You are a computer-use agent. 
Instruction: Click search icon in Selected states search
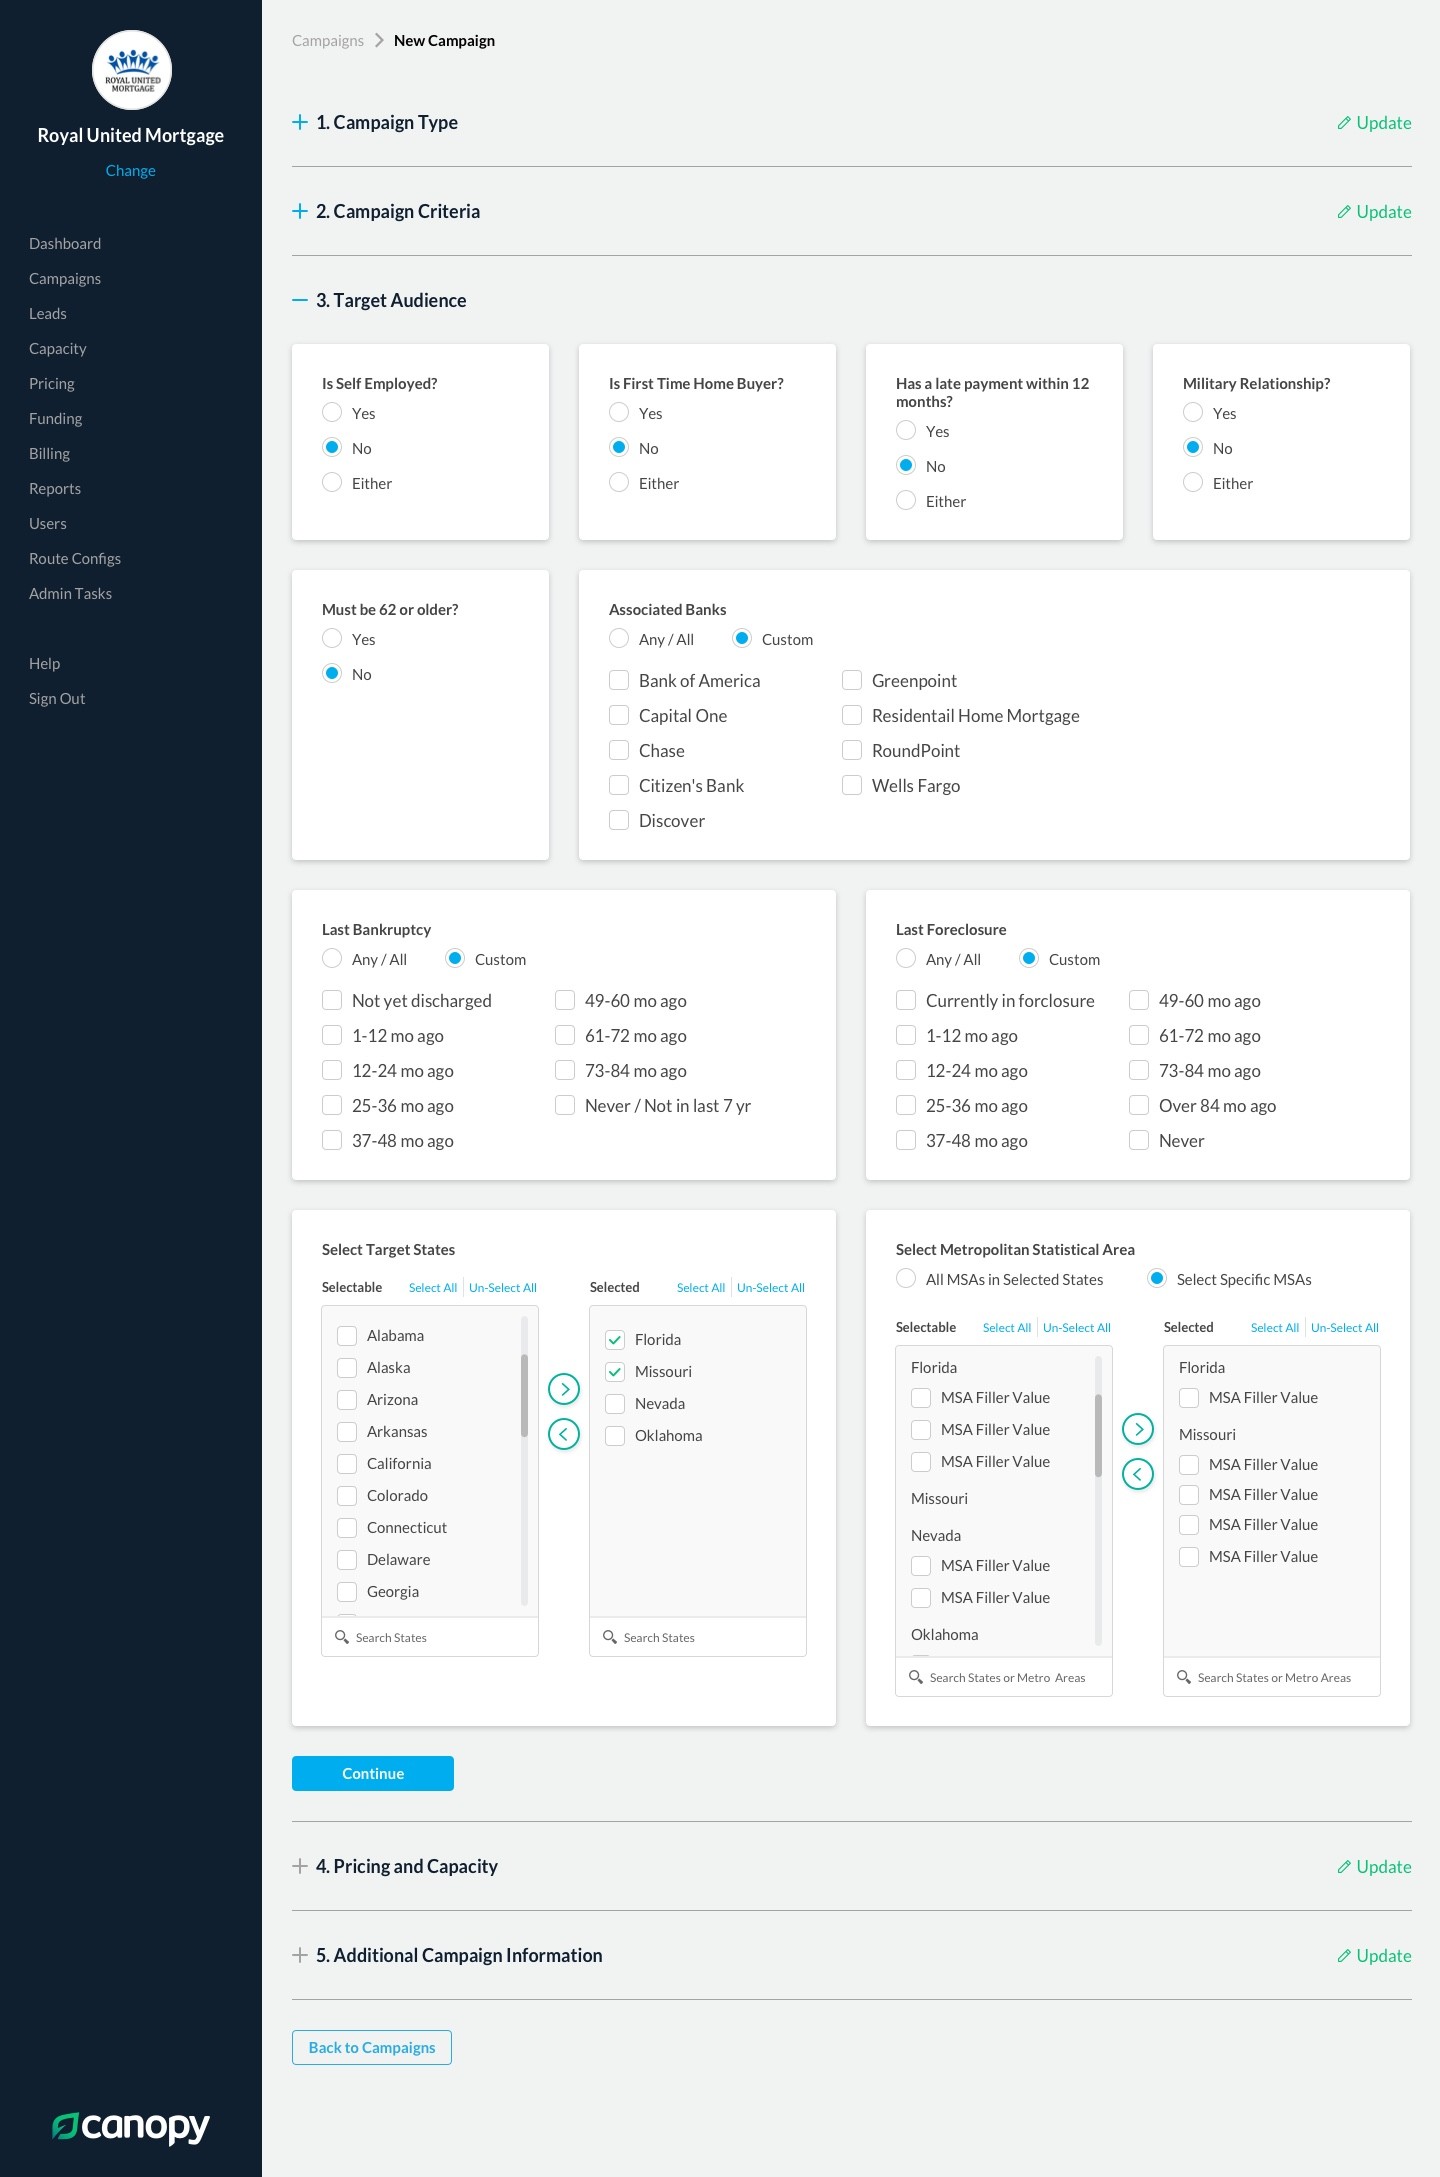(610, 1637)
